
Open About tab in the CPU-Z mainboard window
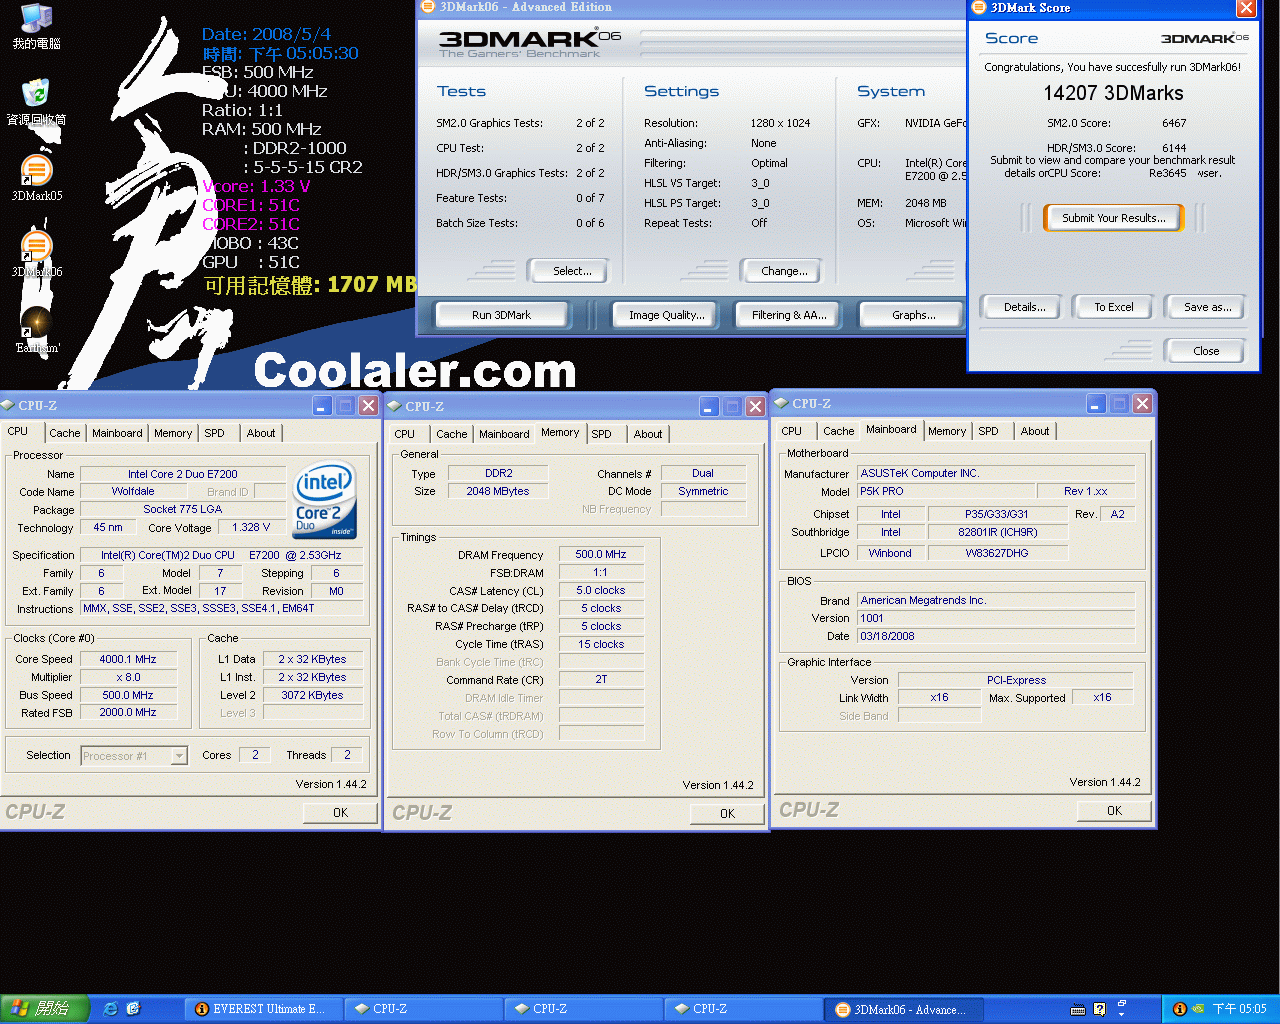coord(1035,431)
